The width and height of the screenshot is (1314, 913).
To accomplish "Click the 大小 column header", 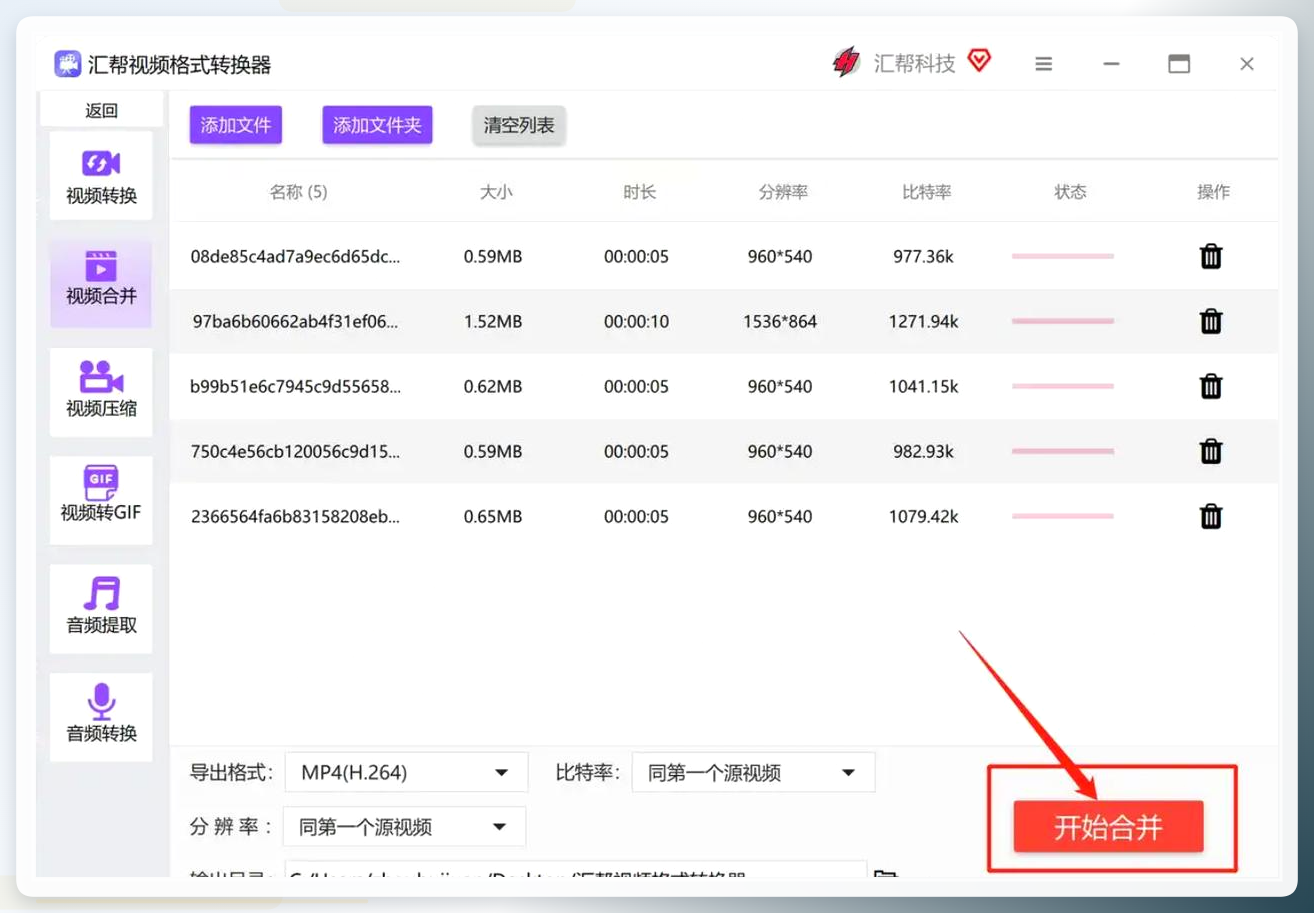I will pyautogui.click(x=496, y=192).
